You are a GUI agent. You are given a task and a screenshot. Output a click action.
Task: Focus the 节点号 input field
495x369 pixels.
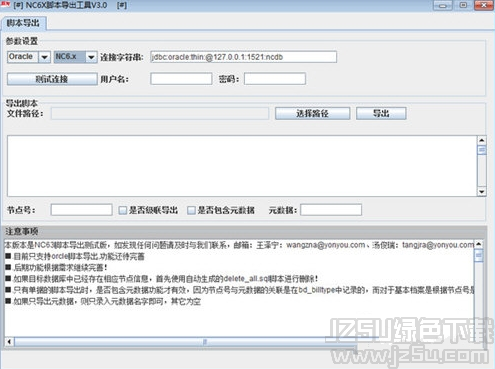coord(81,210)
